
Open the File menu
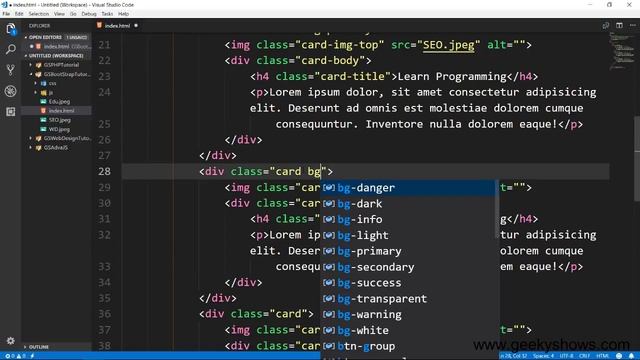point(6,14)
